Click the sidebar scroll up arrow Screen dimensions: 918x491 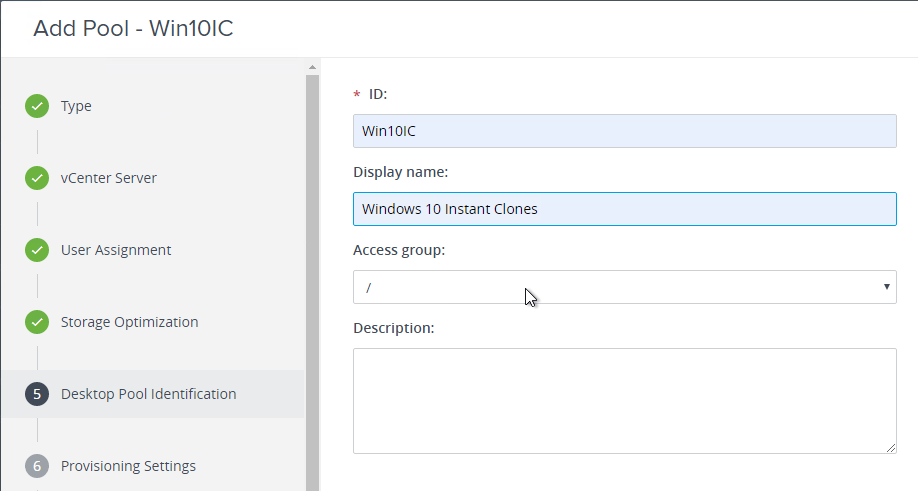coord(312,67)
